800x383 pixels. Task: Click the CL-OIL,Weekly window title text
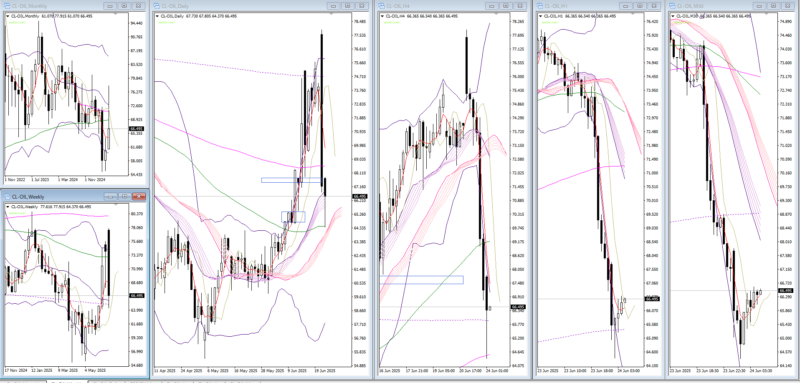point(28,196)
